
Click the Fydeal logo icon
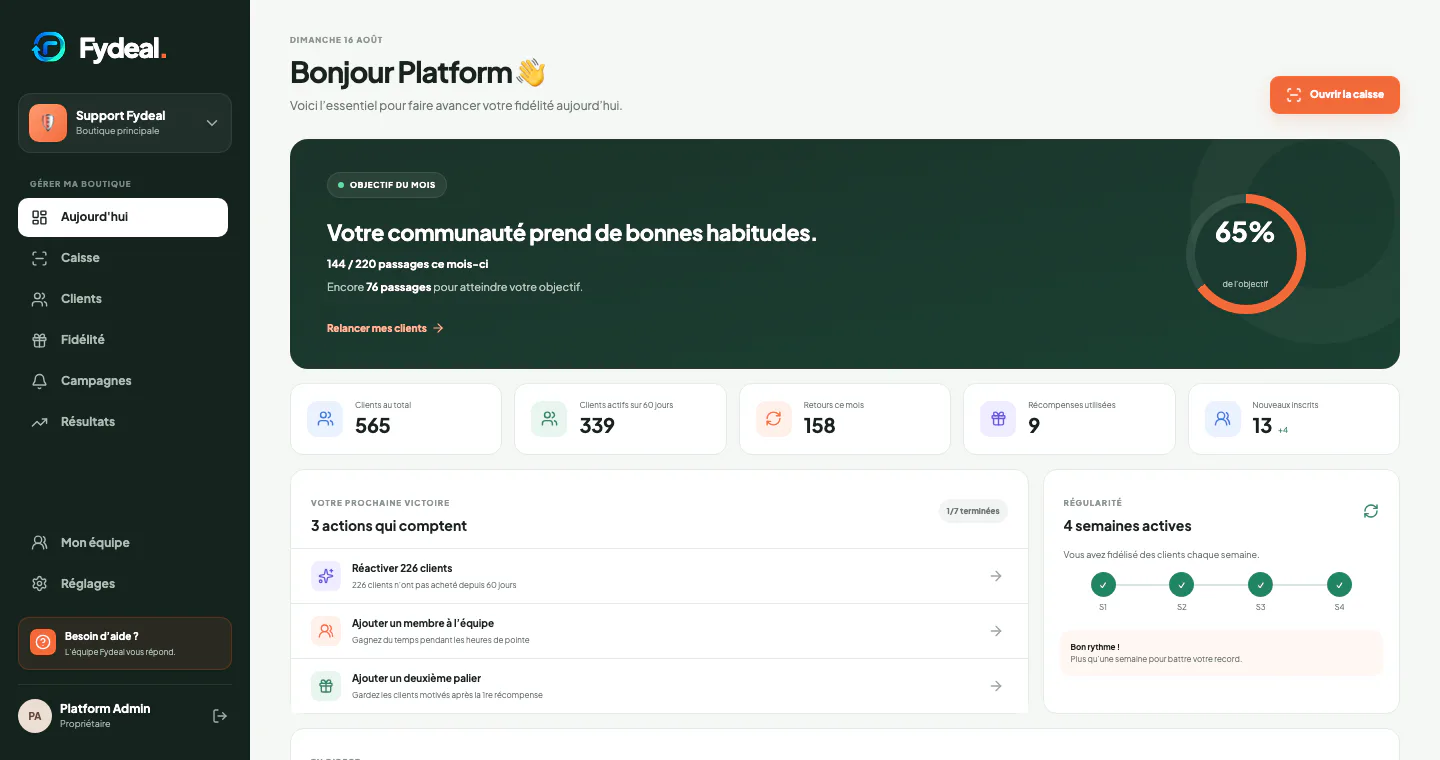pos(48,47)
